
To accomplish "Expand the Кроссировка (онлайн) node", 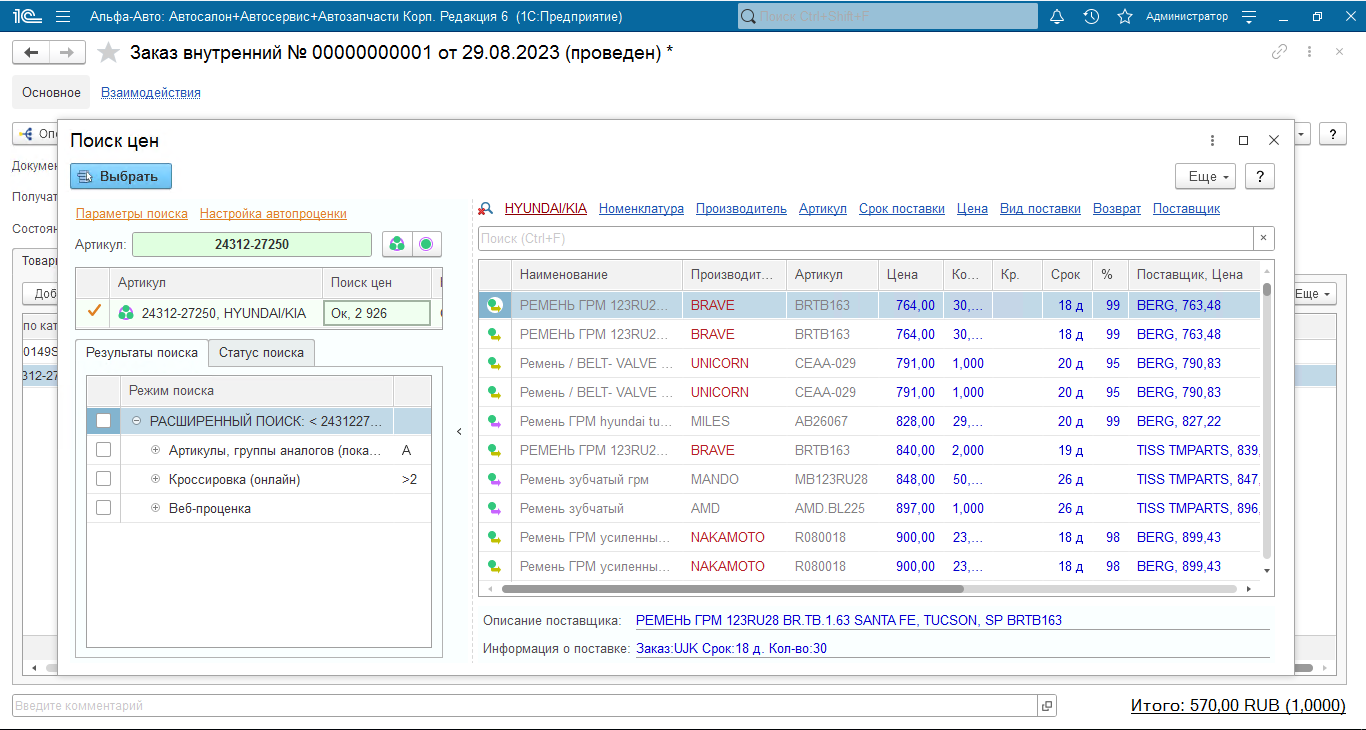I will tap(155, 479).
